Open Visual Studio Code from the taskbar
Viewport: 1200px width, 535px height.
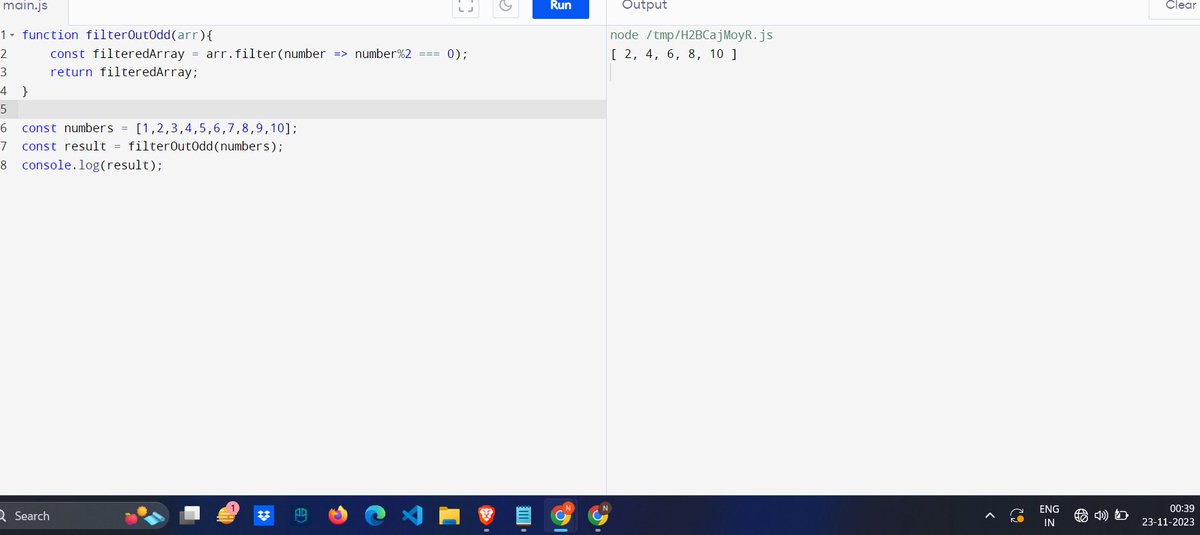411,516
